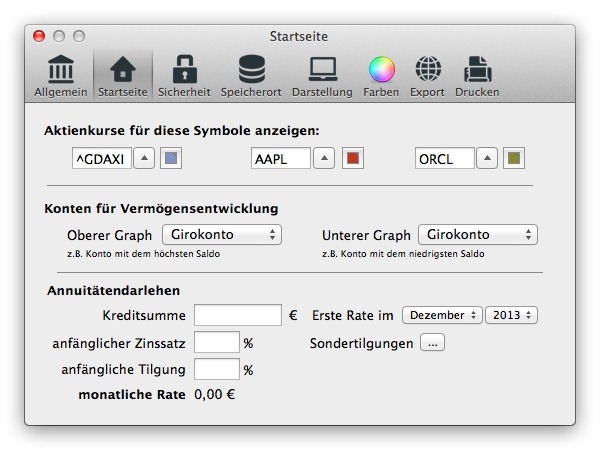Screen dimensions: 600x450
Task: Switch to Darstellung laptop pane
Action: click(x=322, y=76)
